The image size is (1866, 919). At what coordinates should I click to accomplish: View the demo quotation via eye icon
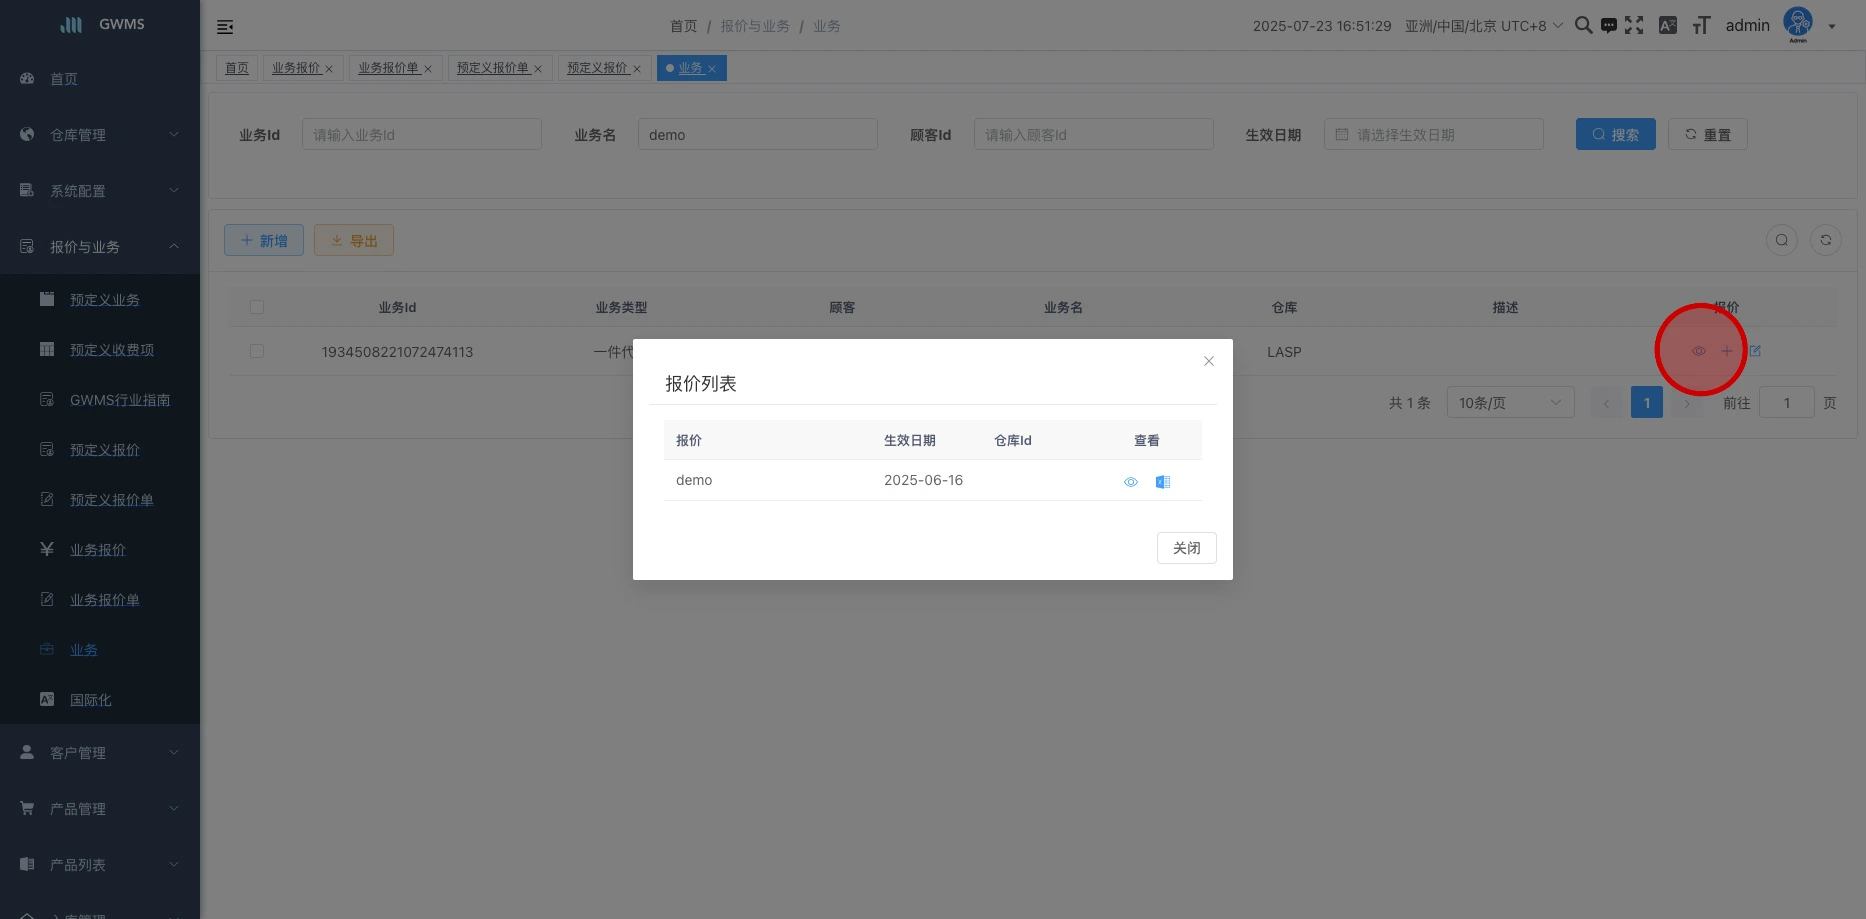(1131, 482)
